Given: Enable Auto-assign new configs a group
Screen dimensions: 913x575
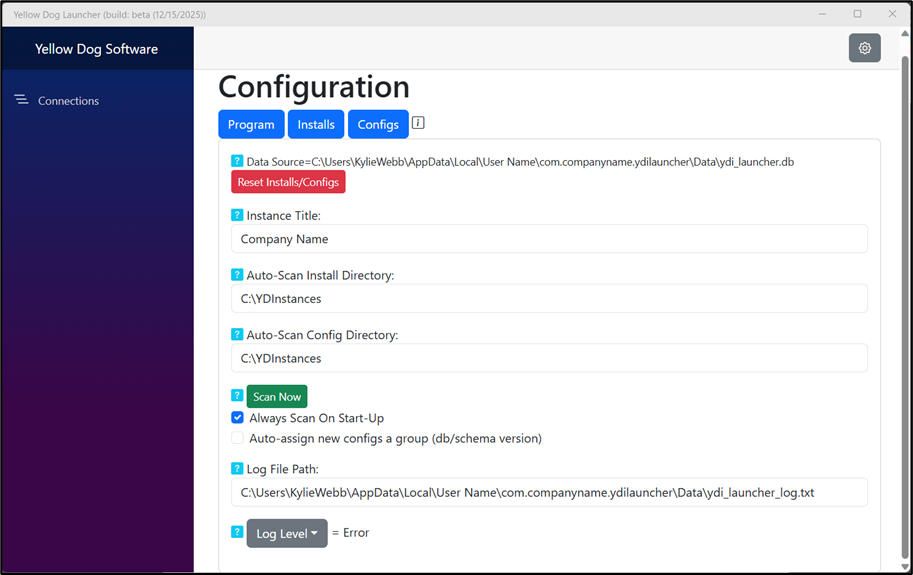Looking at the screenshot, I should (x=238, y=438).
